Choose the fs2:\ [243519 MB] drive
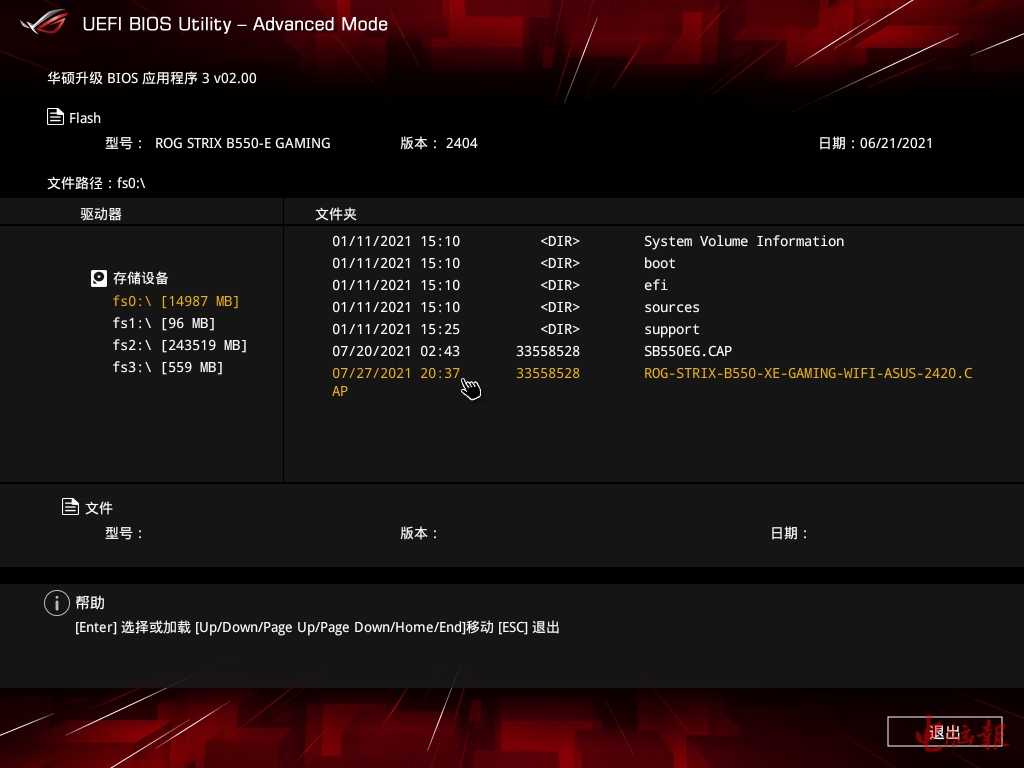The image size is (1024, 768). pos(180,345)
